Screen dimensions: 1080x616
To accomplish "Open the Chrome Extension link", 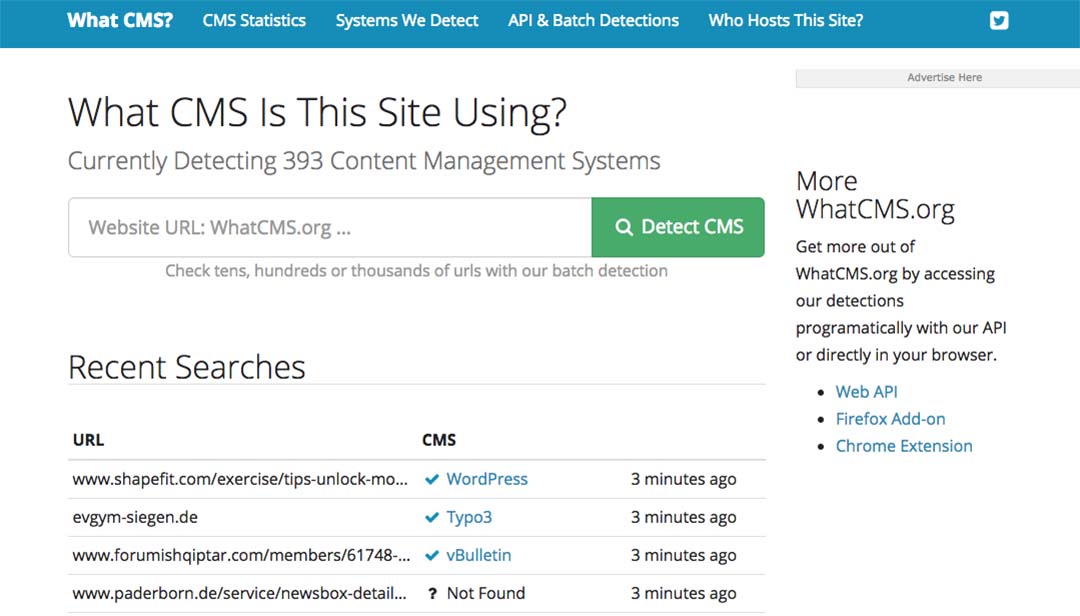I will [904, 446].
